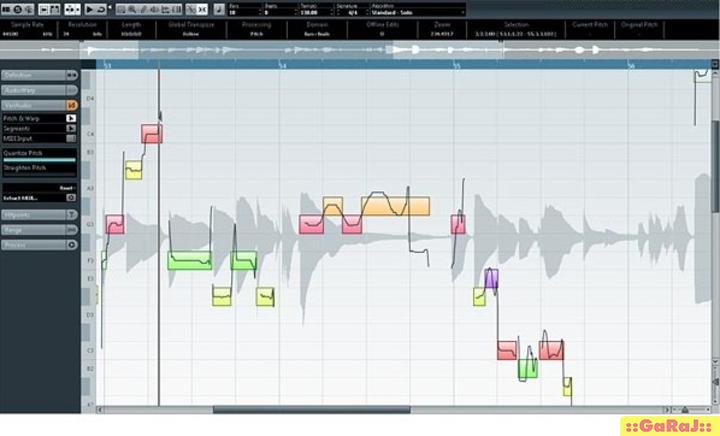Click the Signature value 4/4
This screenshot has width=720, height=436.
[353, 12]
